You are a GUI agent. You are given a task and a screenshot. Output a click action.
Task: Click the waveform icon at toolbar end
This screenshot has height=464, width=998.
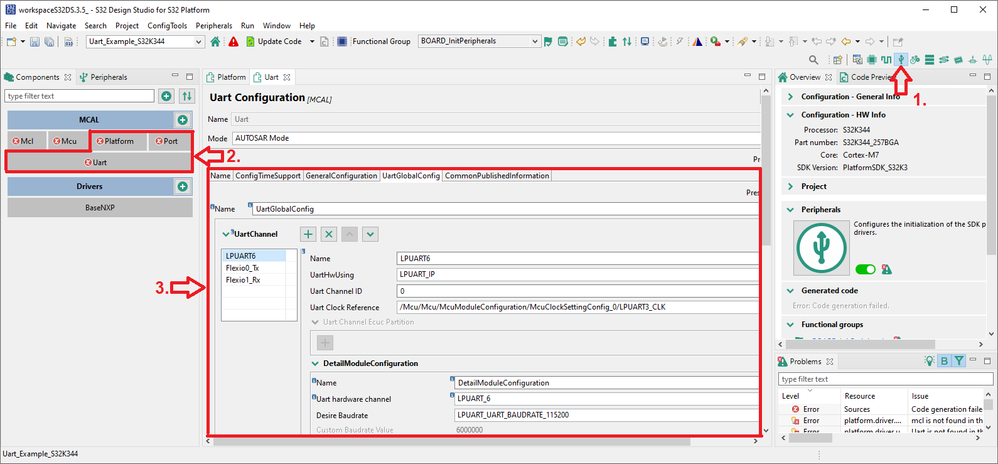pyautogui.click(x=988, y=60)
